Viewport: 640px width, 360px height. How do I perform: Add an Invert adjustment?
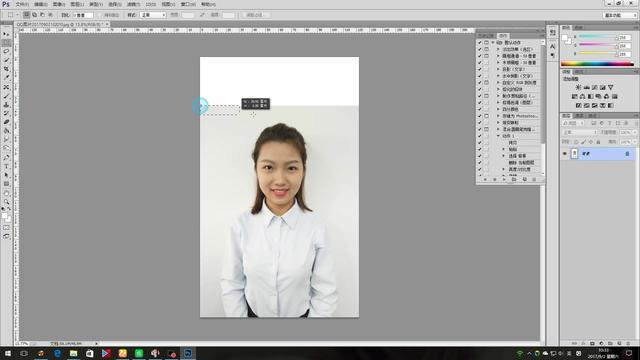pos(578,105)
